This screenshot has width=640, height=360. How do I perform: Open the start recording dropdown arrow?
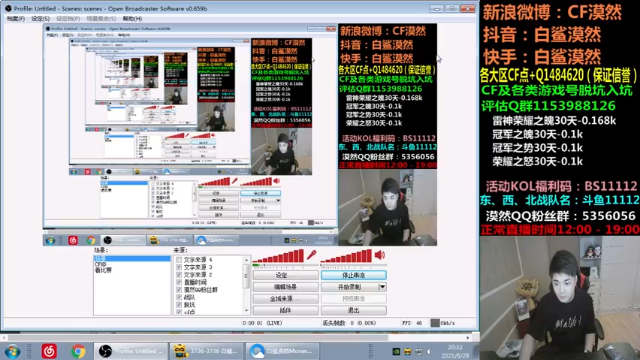[382, 287]
